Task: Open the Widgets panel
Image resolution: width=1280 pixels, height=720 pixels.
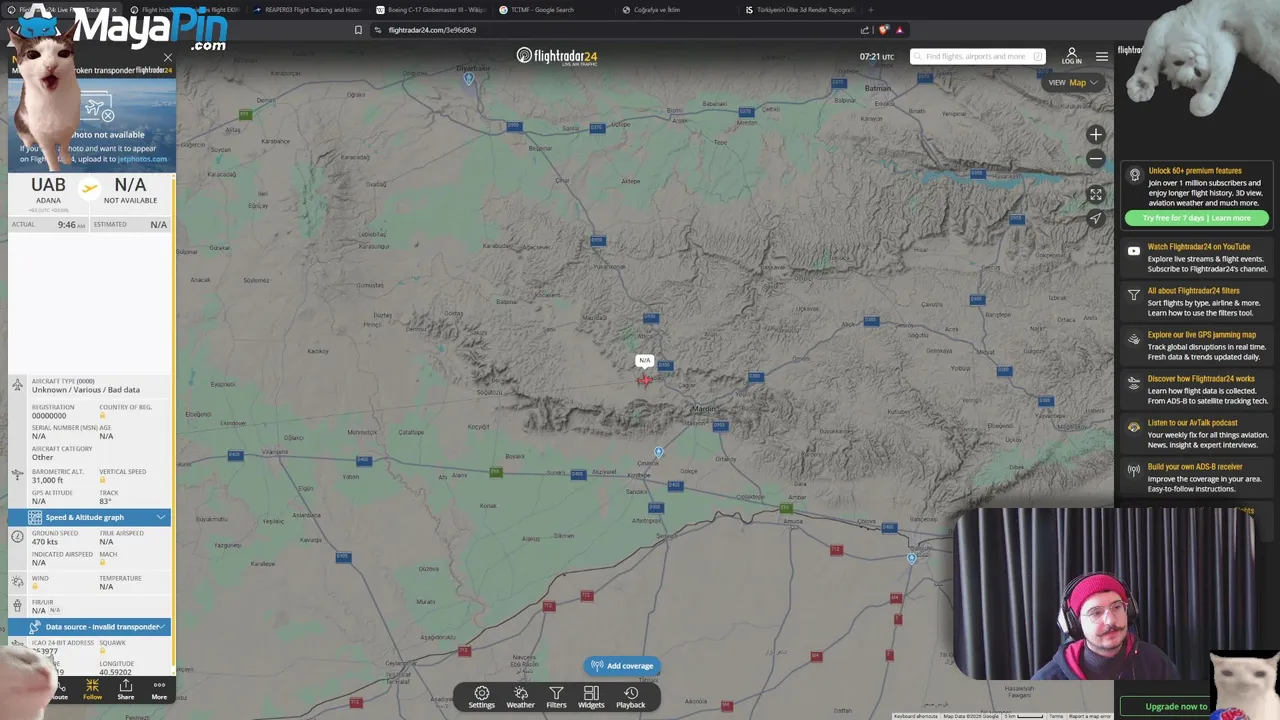Action: (591, 697)
